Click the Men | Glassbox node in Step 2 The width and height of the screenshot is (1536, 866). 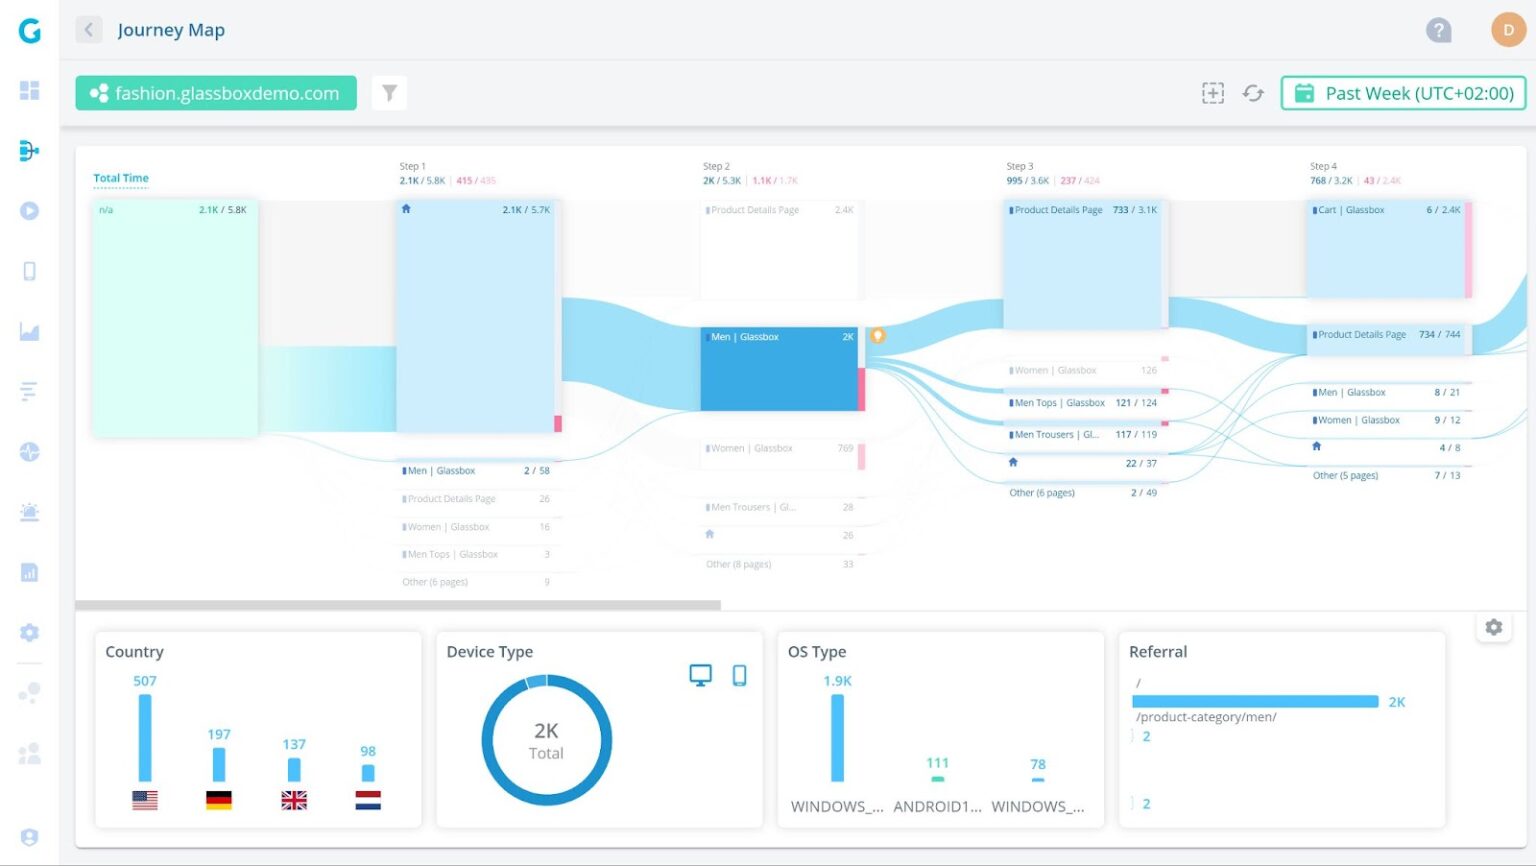coord(780,368)
